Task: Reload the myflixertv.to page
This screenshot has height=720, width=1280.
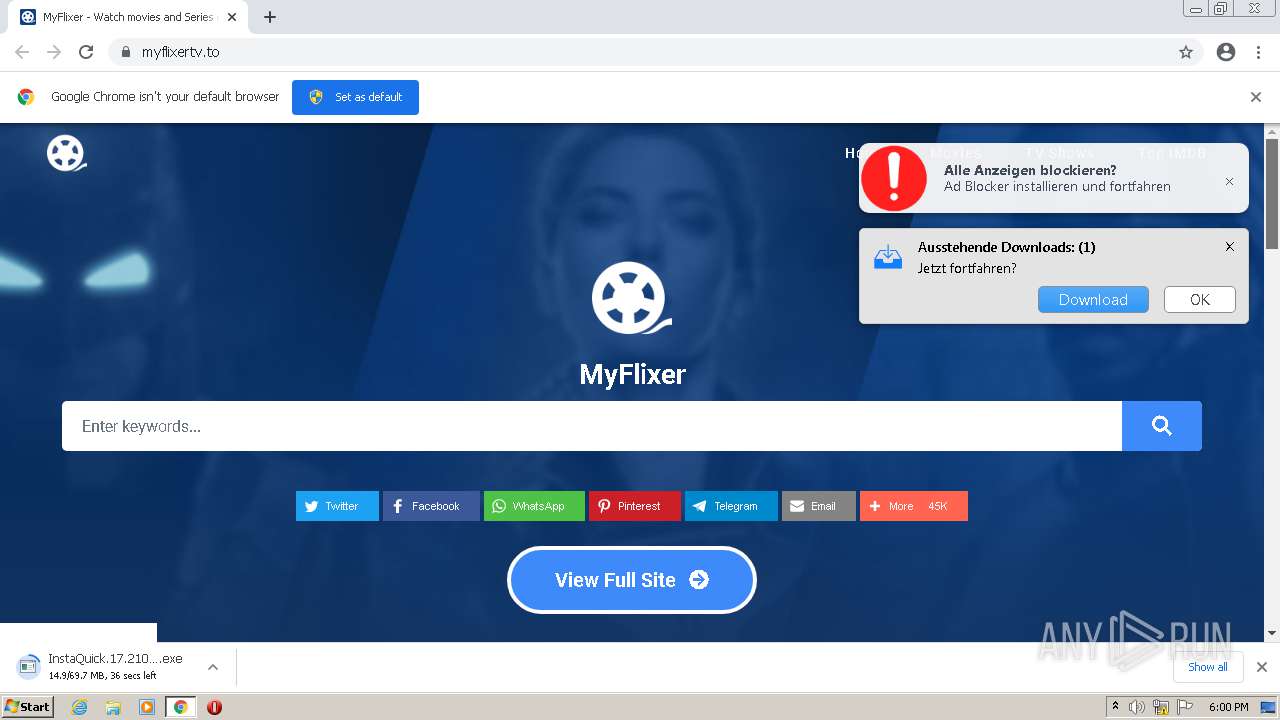Action: [86, 52]
